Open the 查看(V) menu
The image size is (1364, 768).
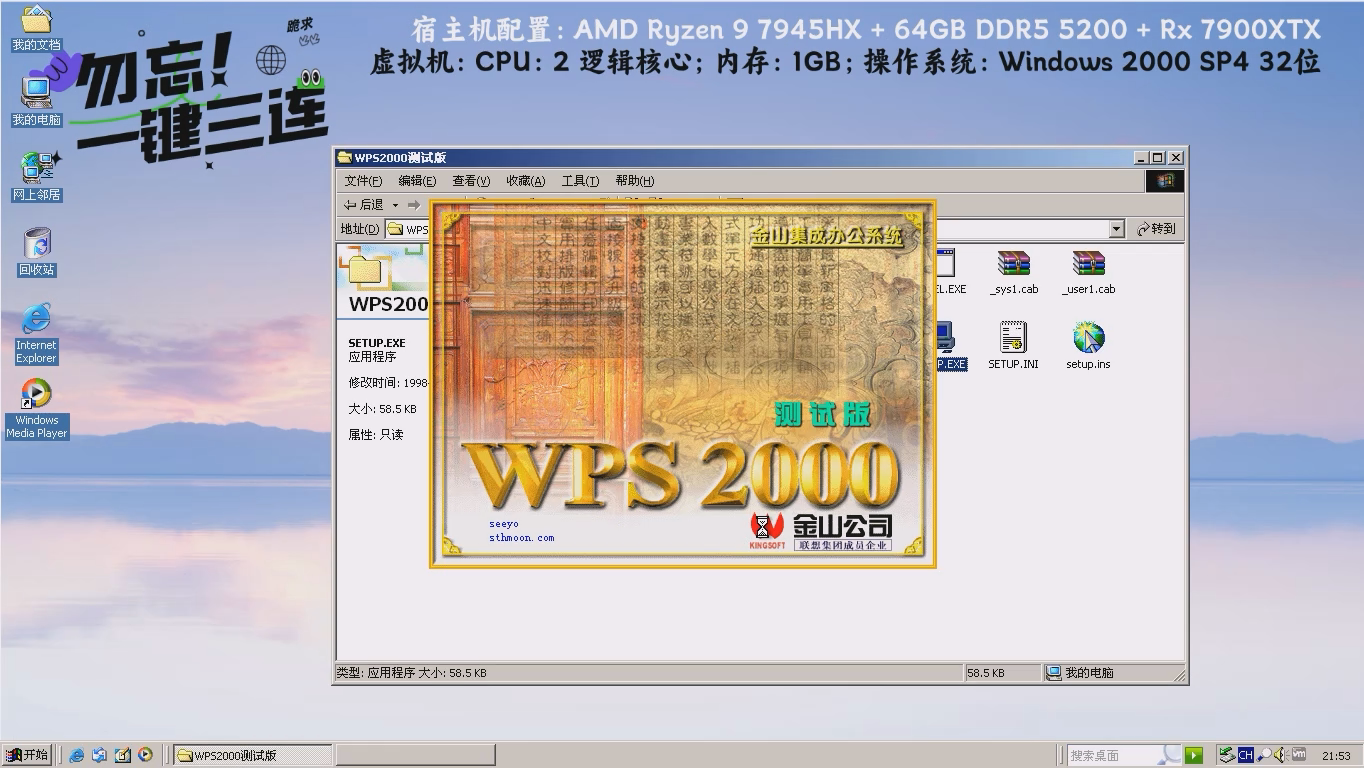click(x=471, y=181)
